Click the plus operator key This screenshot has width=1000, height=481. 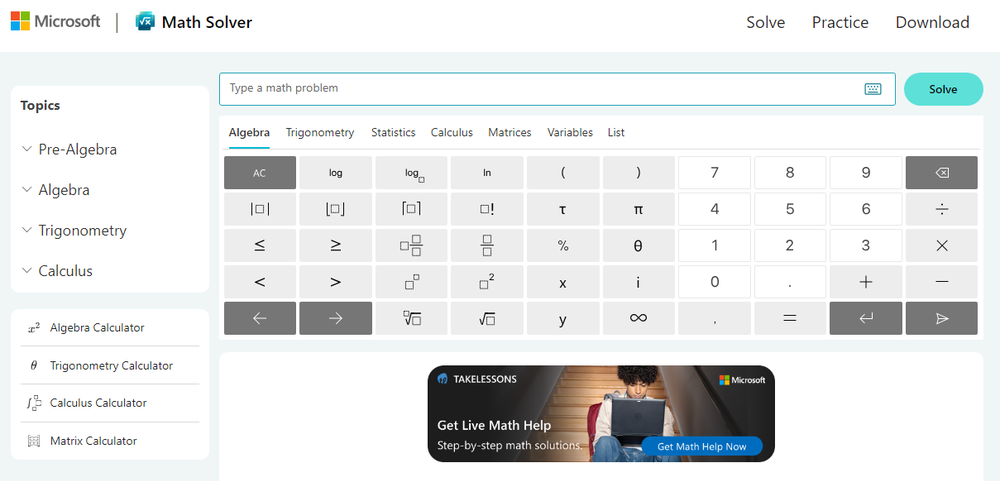(x=865, y=282)
